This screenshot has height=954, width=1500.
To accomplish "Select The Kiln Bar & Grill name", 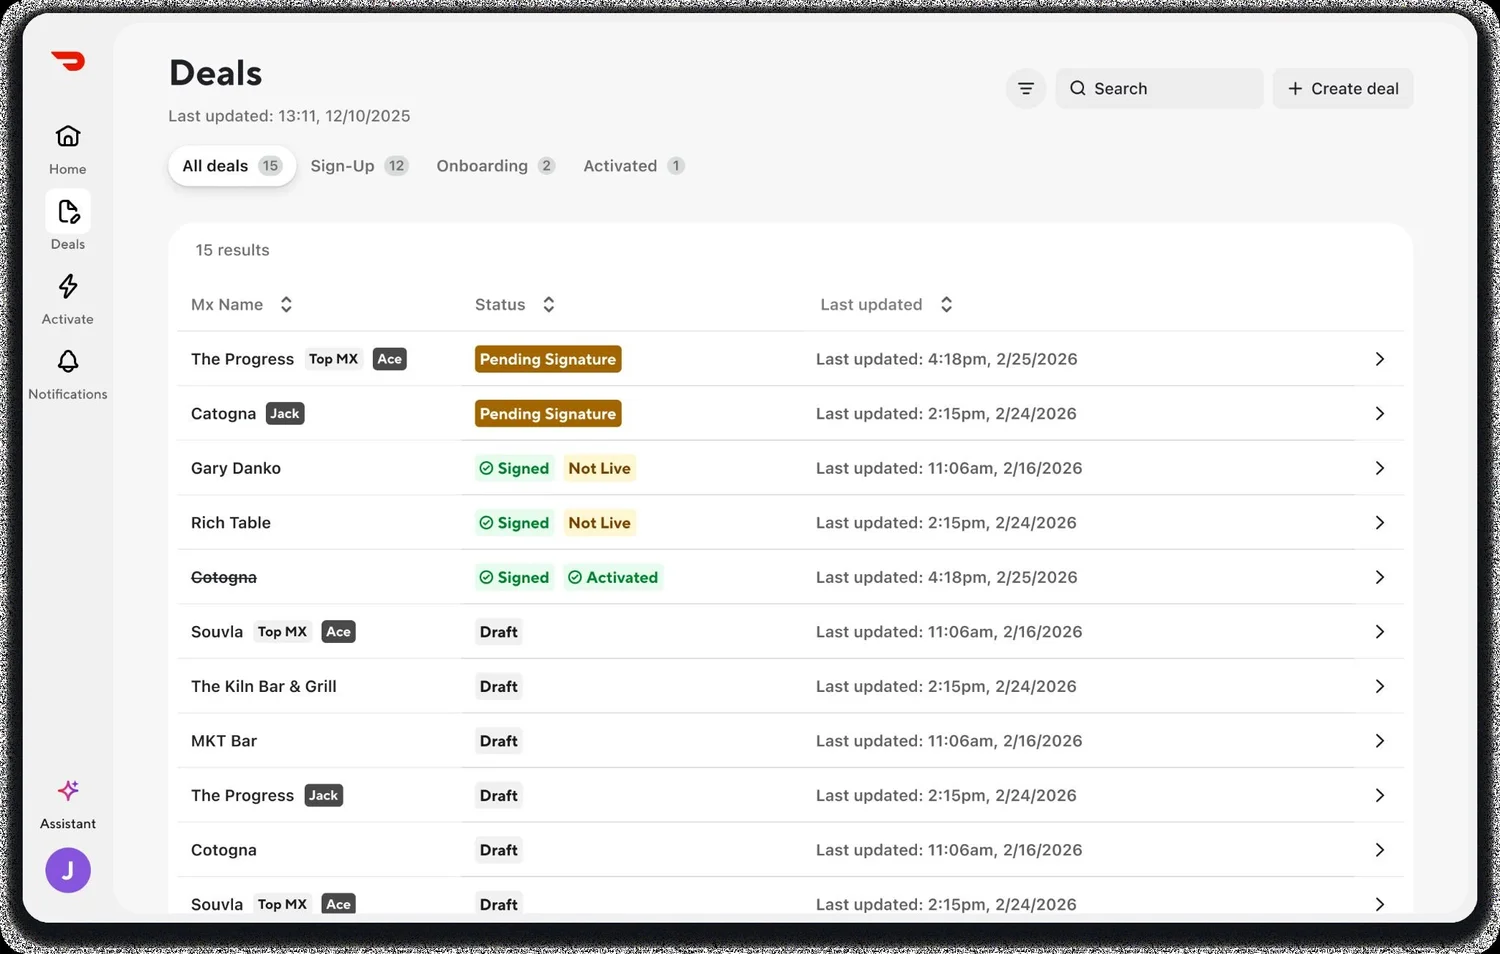I will coord(264,687).
